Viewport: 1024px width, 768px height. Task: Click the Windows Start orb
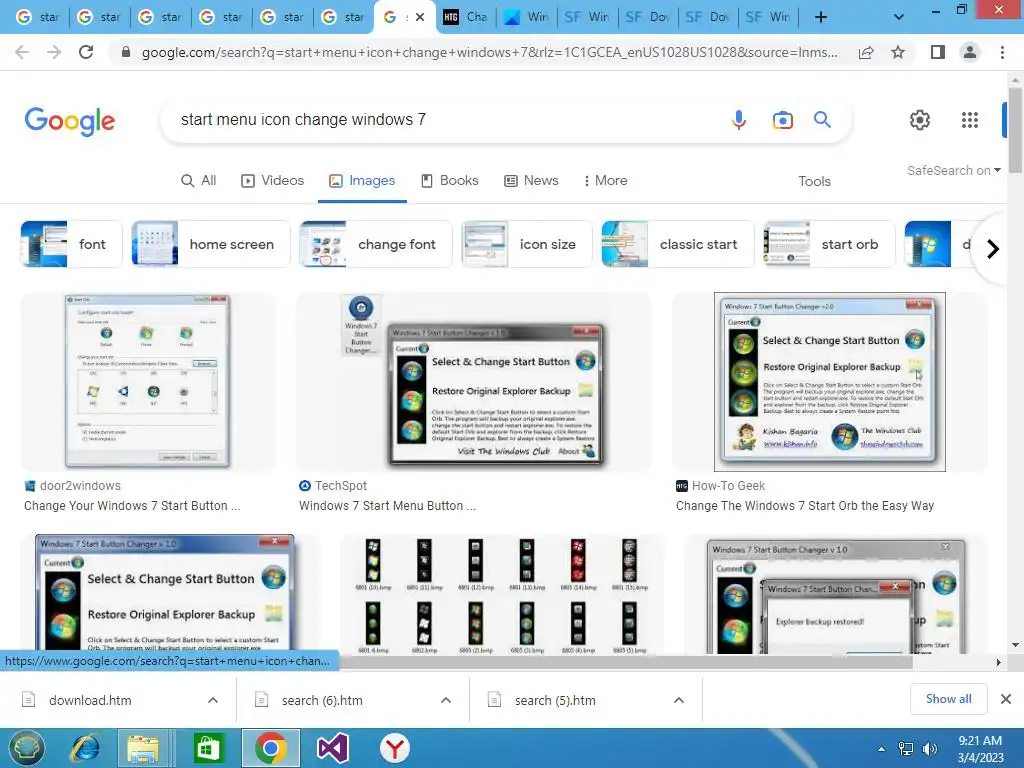click(26, 748)
